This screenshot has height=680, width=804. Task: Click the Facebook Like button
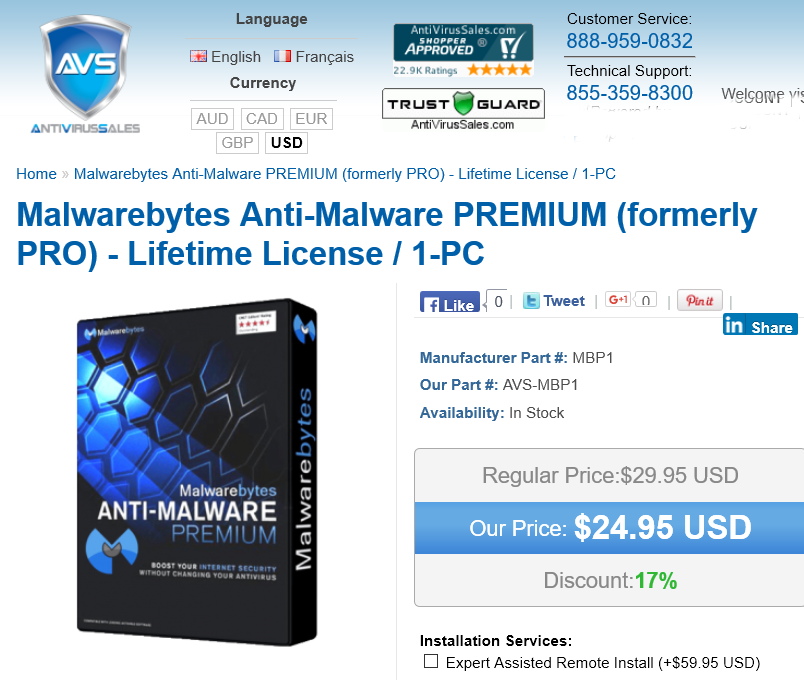point(450,302)
